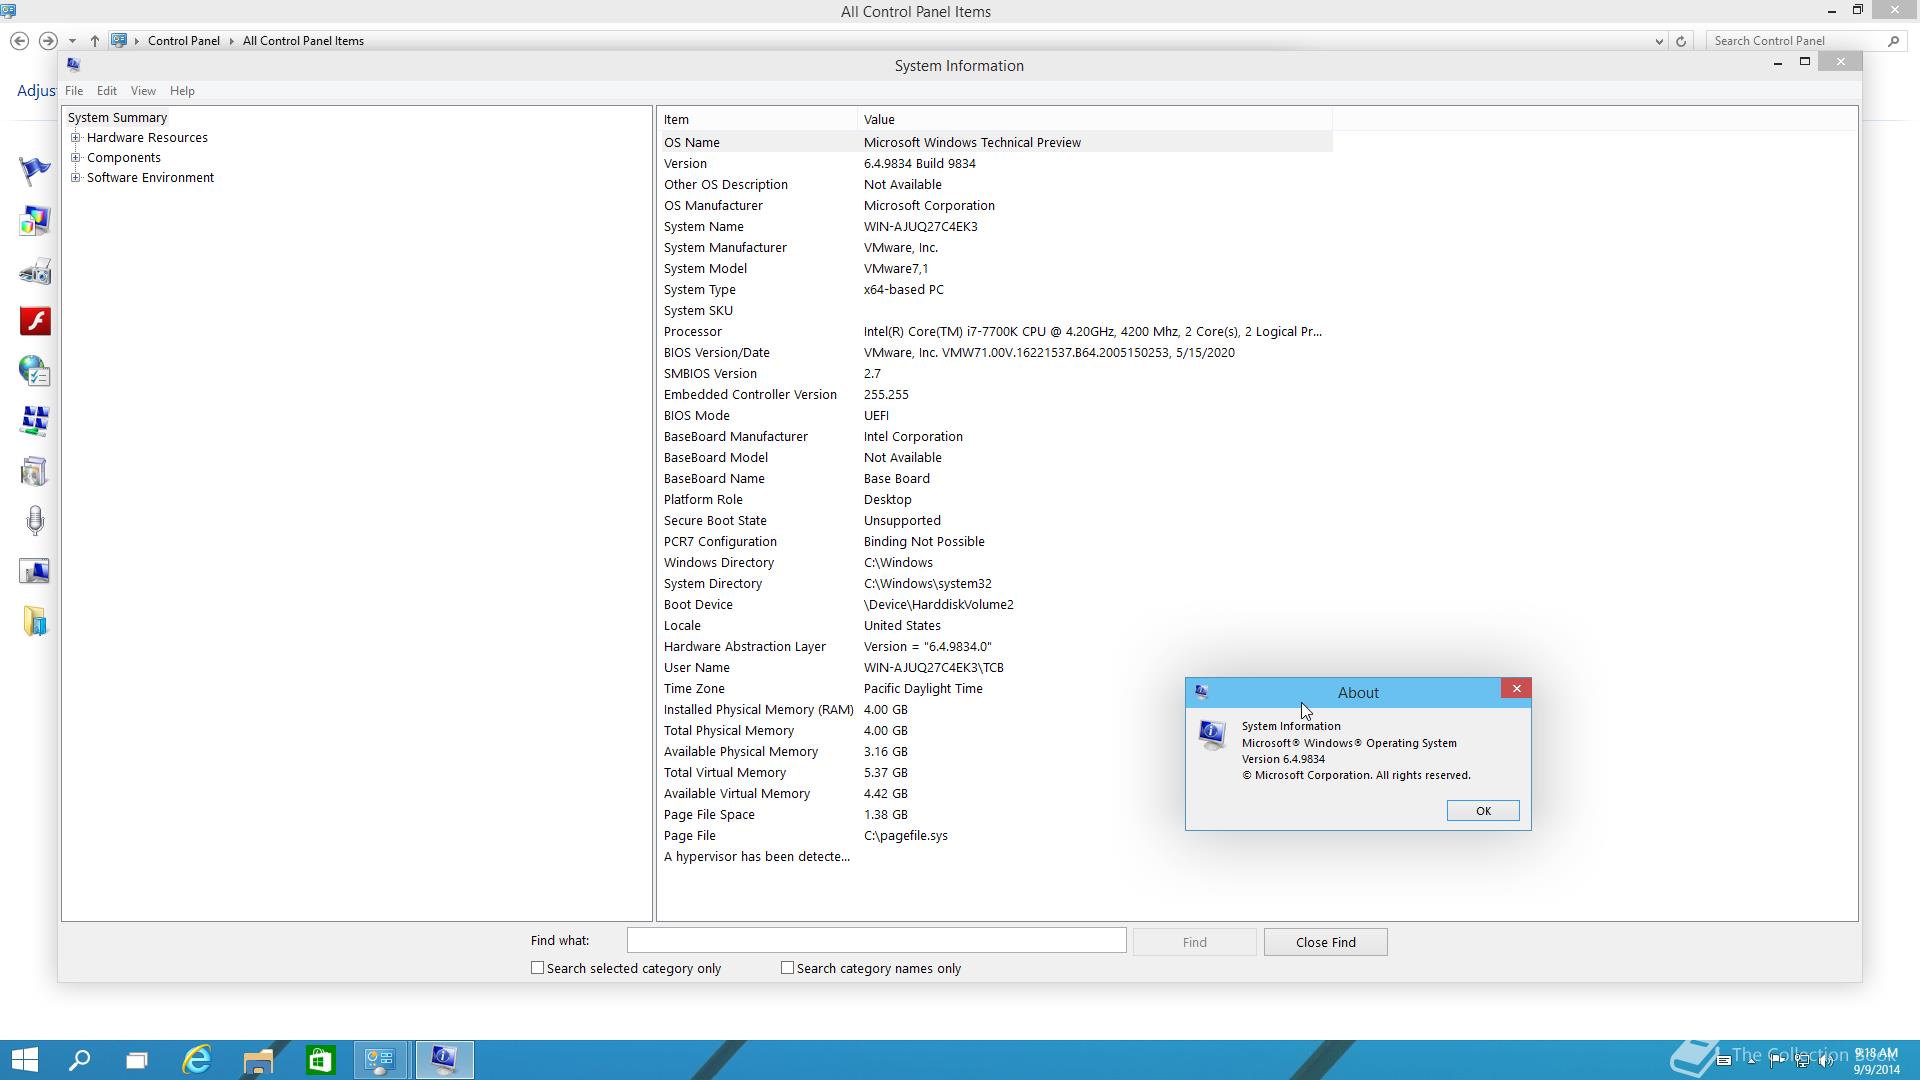Image resolution: width=1920 pixels, height=1080 pixels.
Task: Select System Summary in the tree
Action: (x=117, y=118)
